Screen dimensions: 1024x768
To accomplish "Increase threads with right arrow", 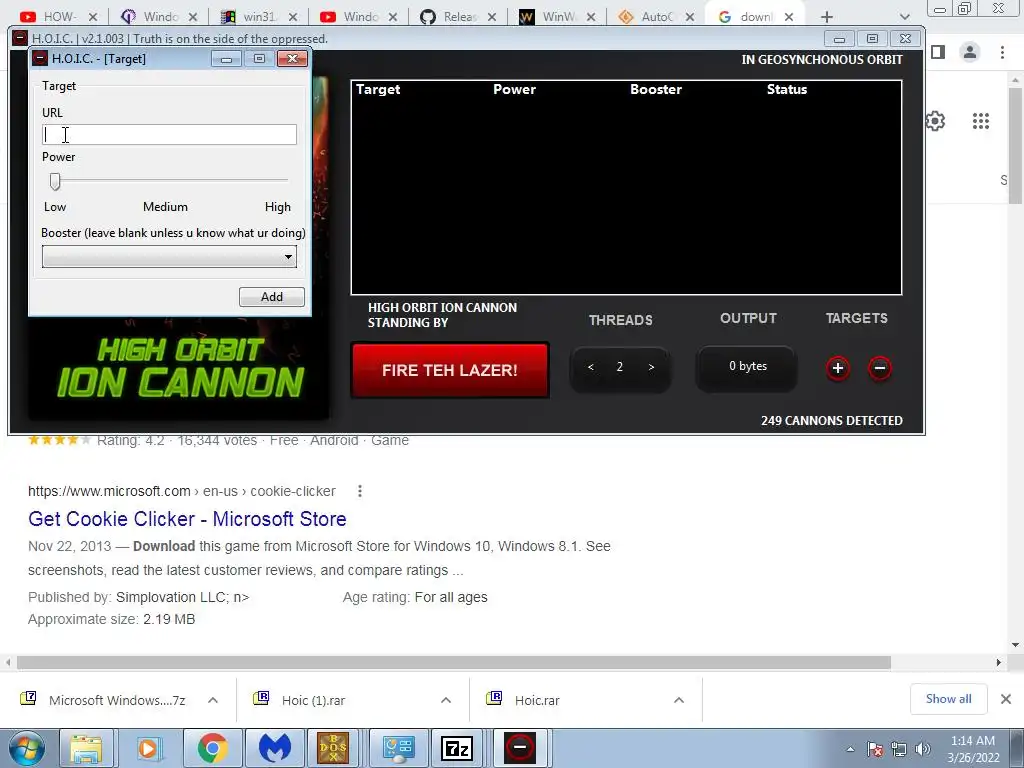I will click(651, 367).
